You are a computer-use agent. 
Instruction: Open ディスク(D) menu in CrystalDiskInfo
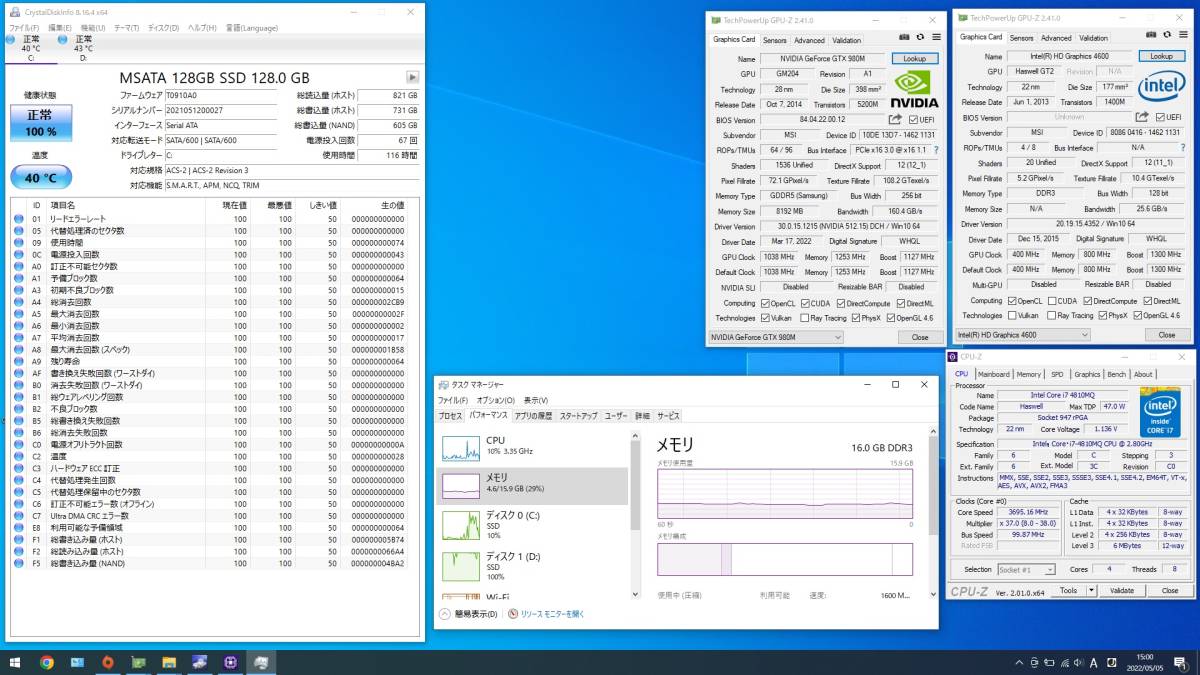point(165,27)
